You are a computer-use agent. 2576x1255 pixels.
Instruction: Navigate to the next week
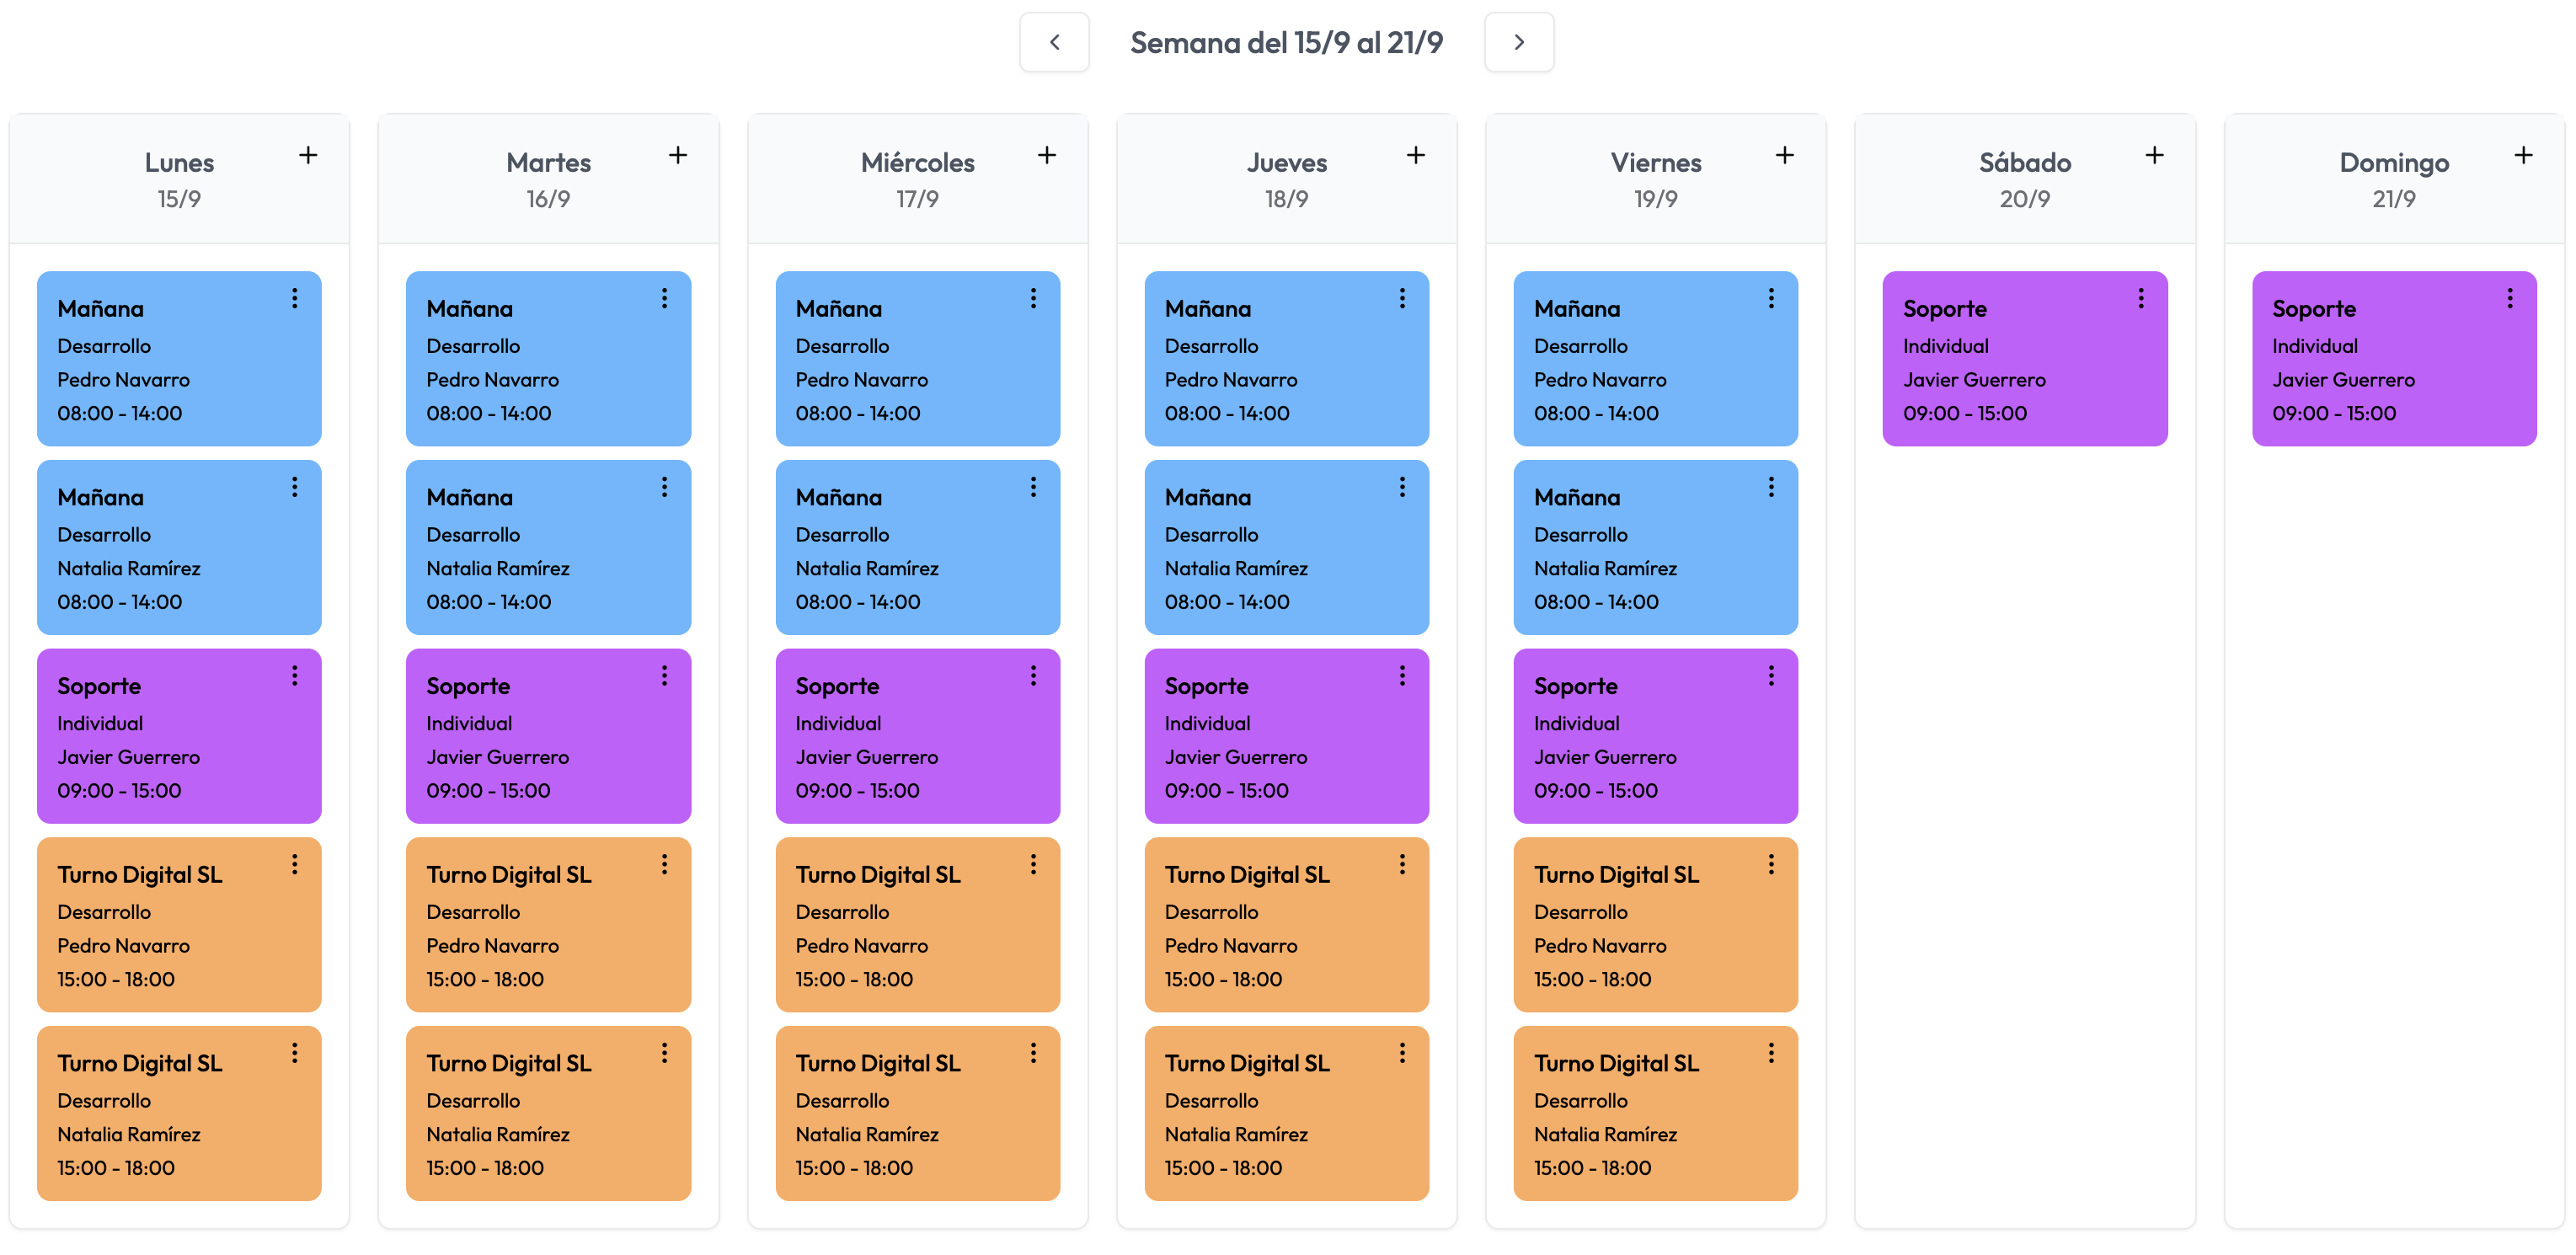(1518, 42)
